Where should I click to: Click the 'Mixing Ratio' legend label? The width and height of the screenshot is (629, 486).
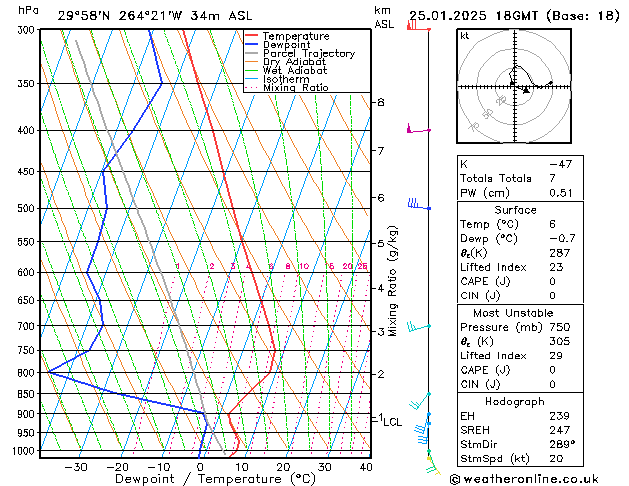296,87
